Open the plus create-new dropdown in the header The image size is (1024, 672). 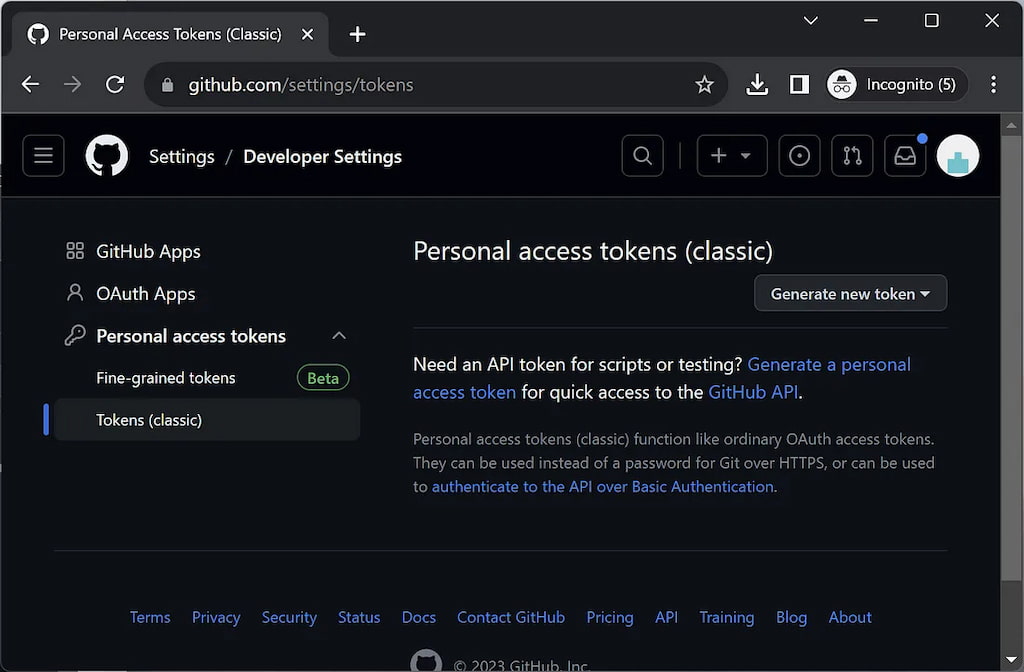tap(731, 156)
